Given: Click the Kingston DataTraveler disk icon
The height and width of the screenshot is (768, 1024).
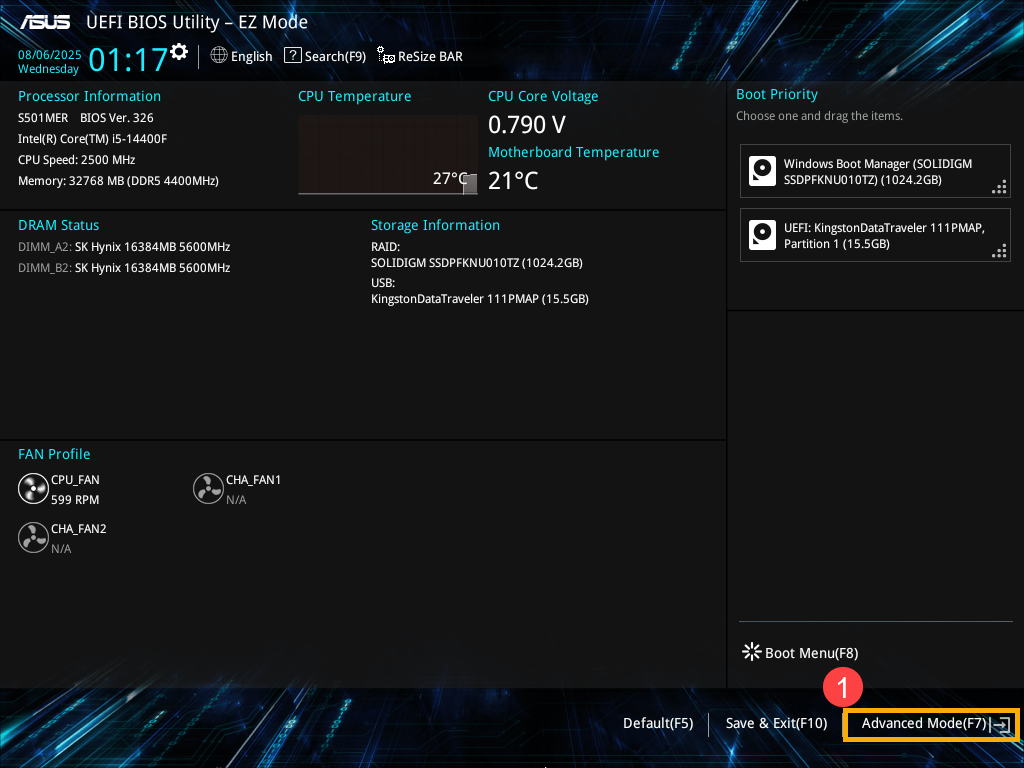Looking at the screenshot, I should (762, 235).
